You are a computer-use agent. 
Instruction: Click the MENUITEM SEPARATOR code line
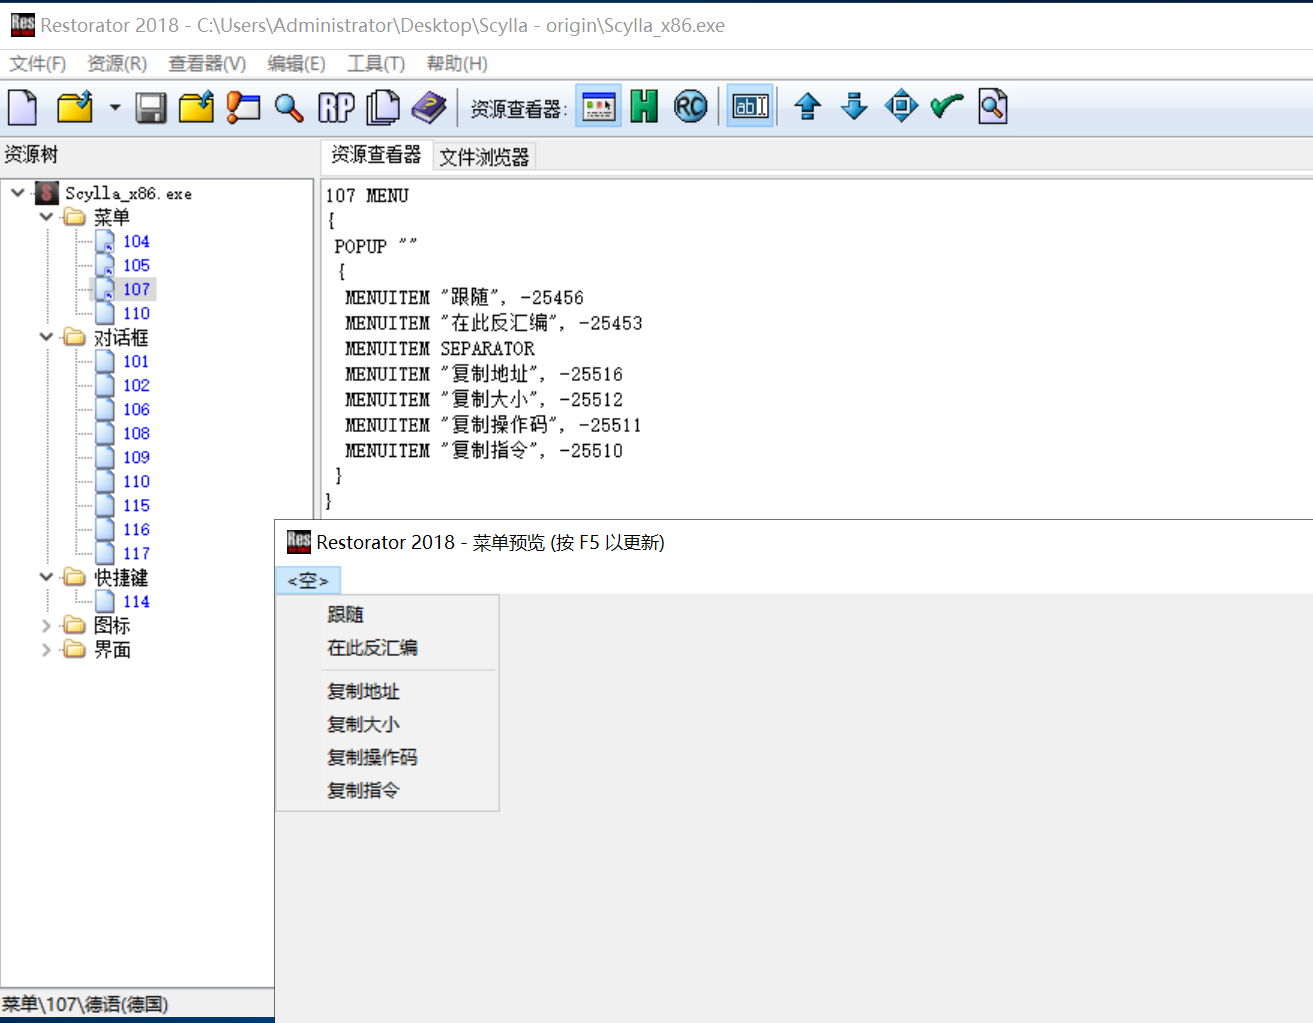point(440,348)
